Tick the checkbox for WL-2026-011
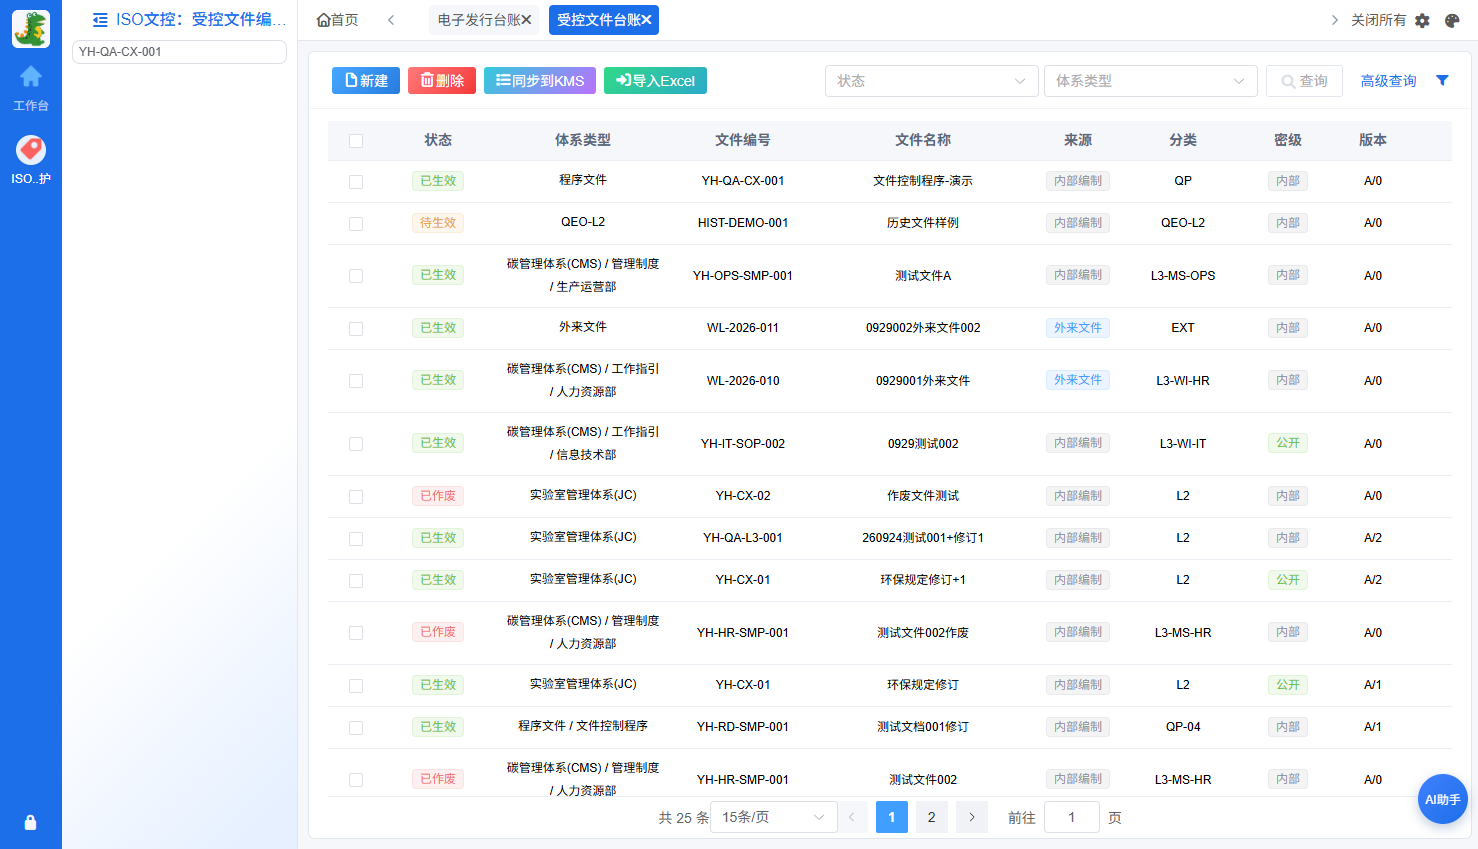 (356, 329)
